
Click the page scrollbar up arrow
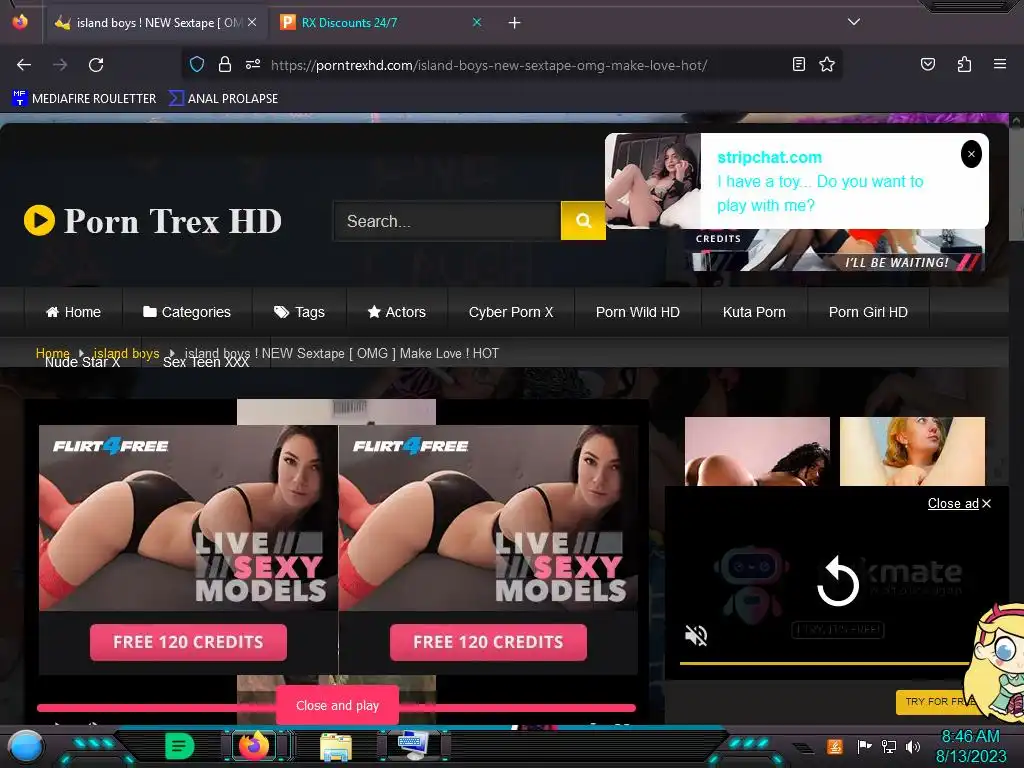[x=1016, y=121]
